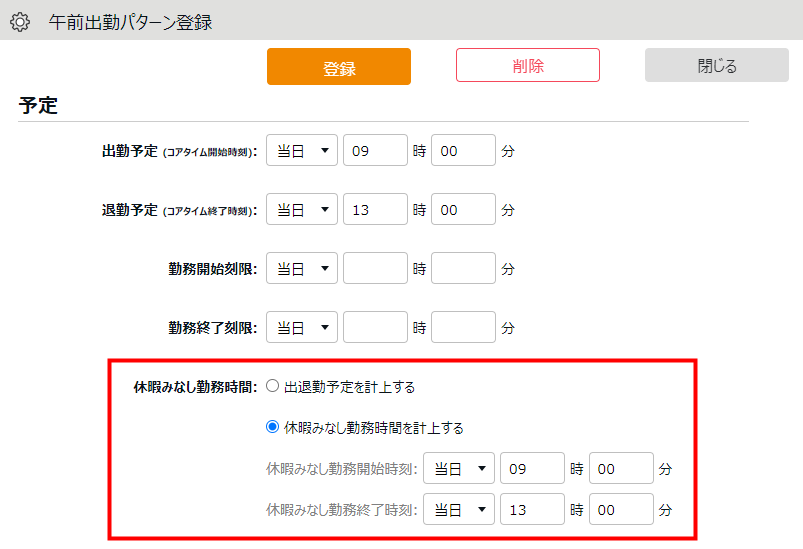The image size is (803, 549).
Task: Click the 削除 delete button
Action: click(527, 65)
